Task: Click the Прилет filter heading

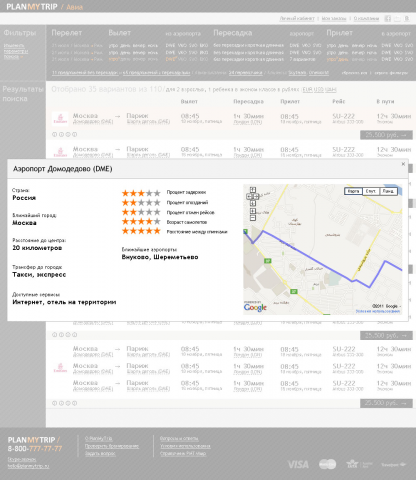Action: [339, 33]
